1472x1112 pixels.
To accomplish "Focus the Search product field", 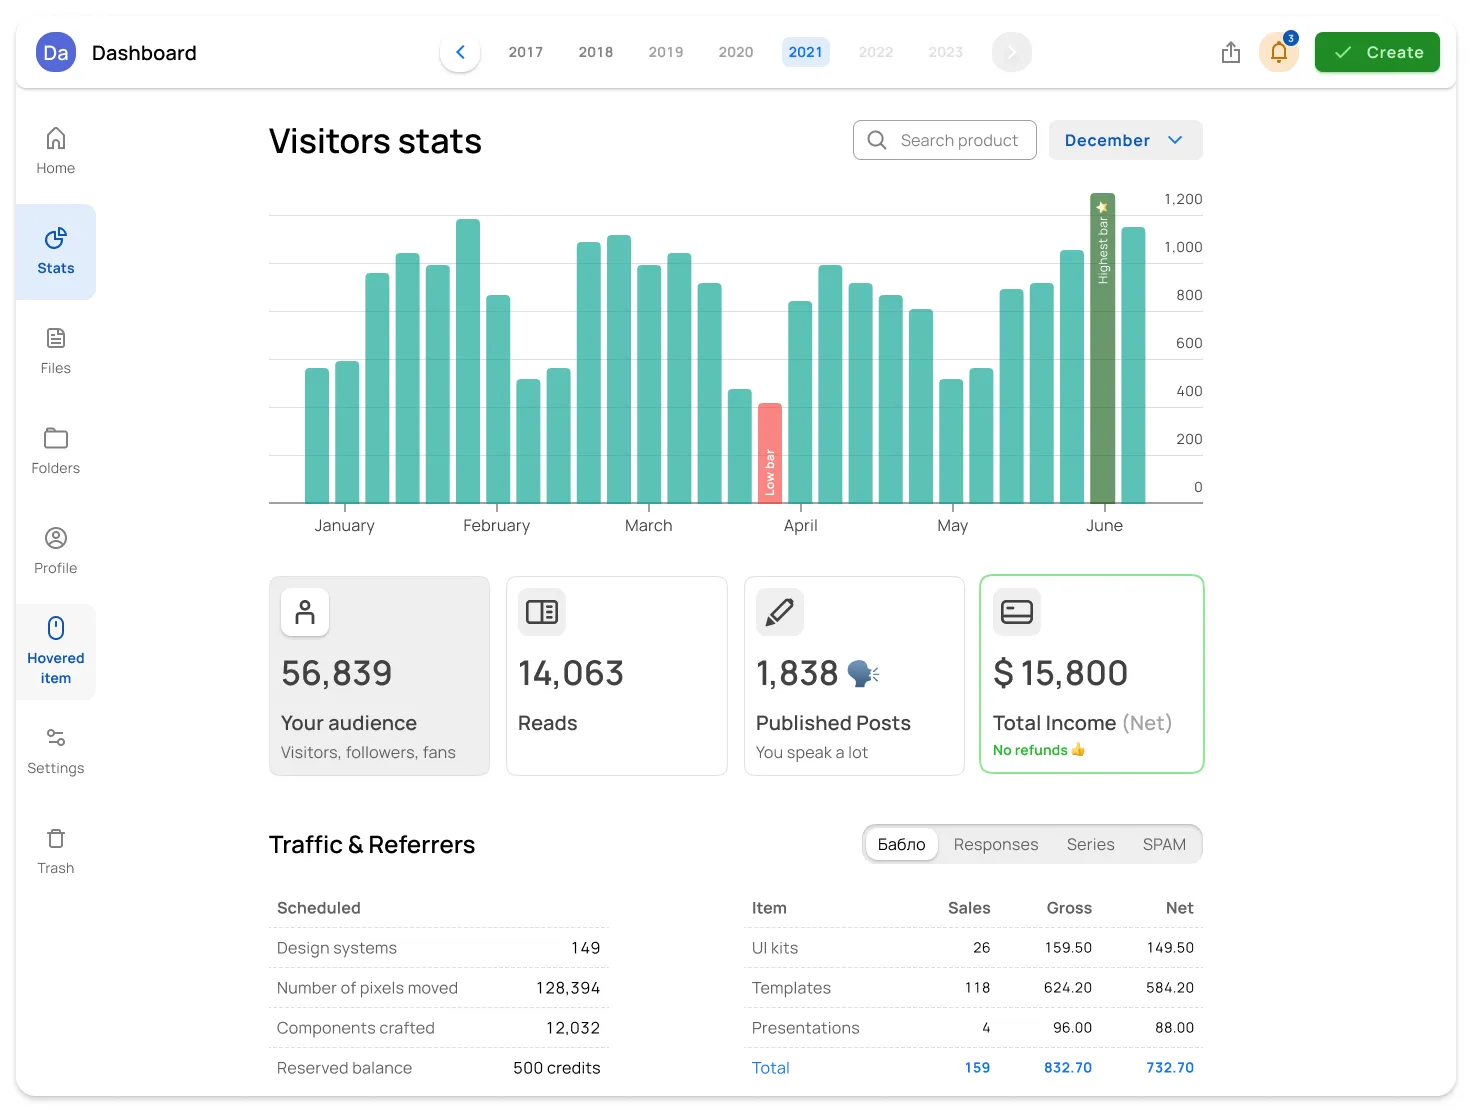I will point(958,141).
